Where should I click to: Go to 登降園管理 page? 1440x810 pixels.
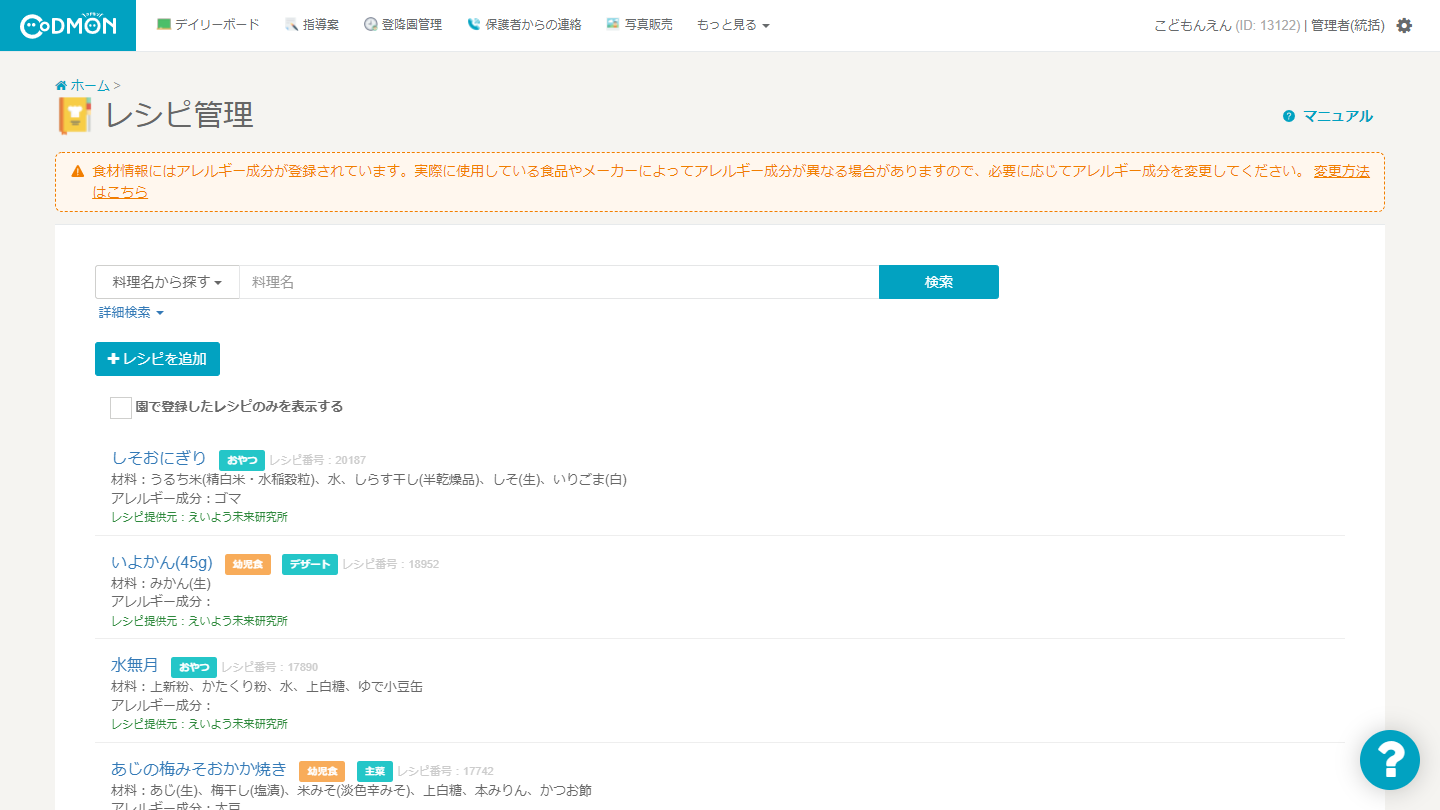[403, 25]
